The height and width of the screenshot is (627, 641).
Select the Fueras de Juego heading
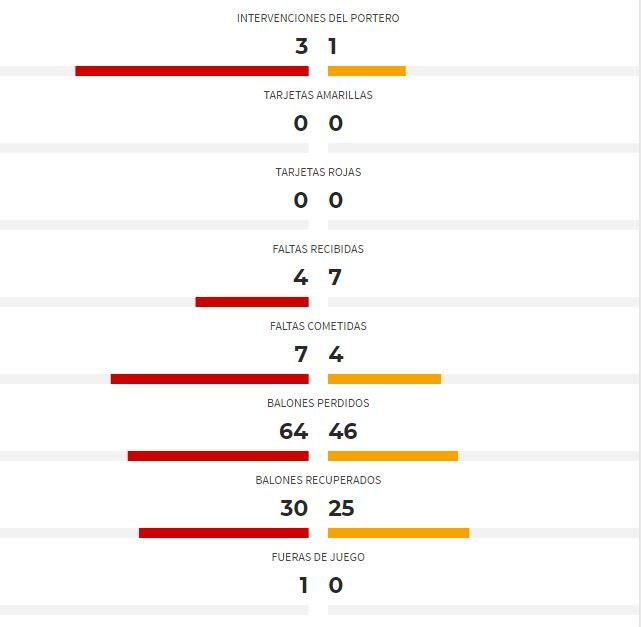(x=318, y=557)
